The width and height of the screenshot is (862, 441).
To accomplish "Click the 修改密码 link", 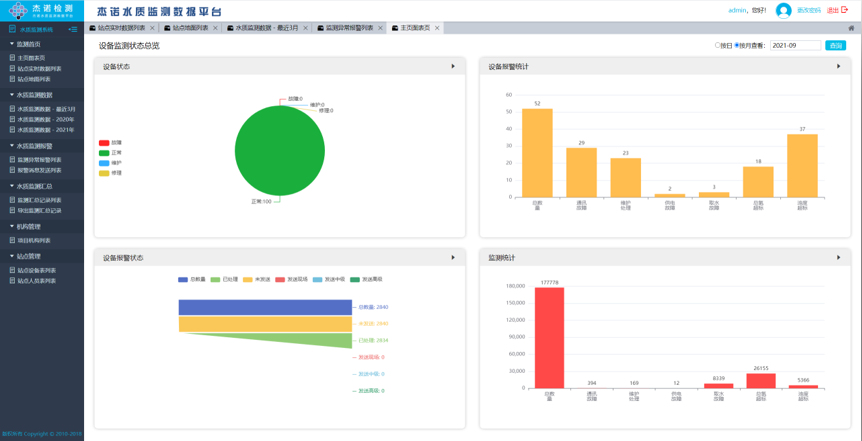I will pyautogui.click(x=808, y=10).
